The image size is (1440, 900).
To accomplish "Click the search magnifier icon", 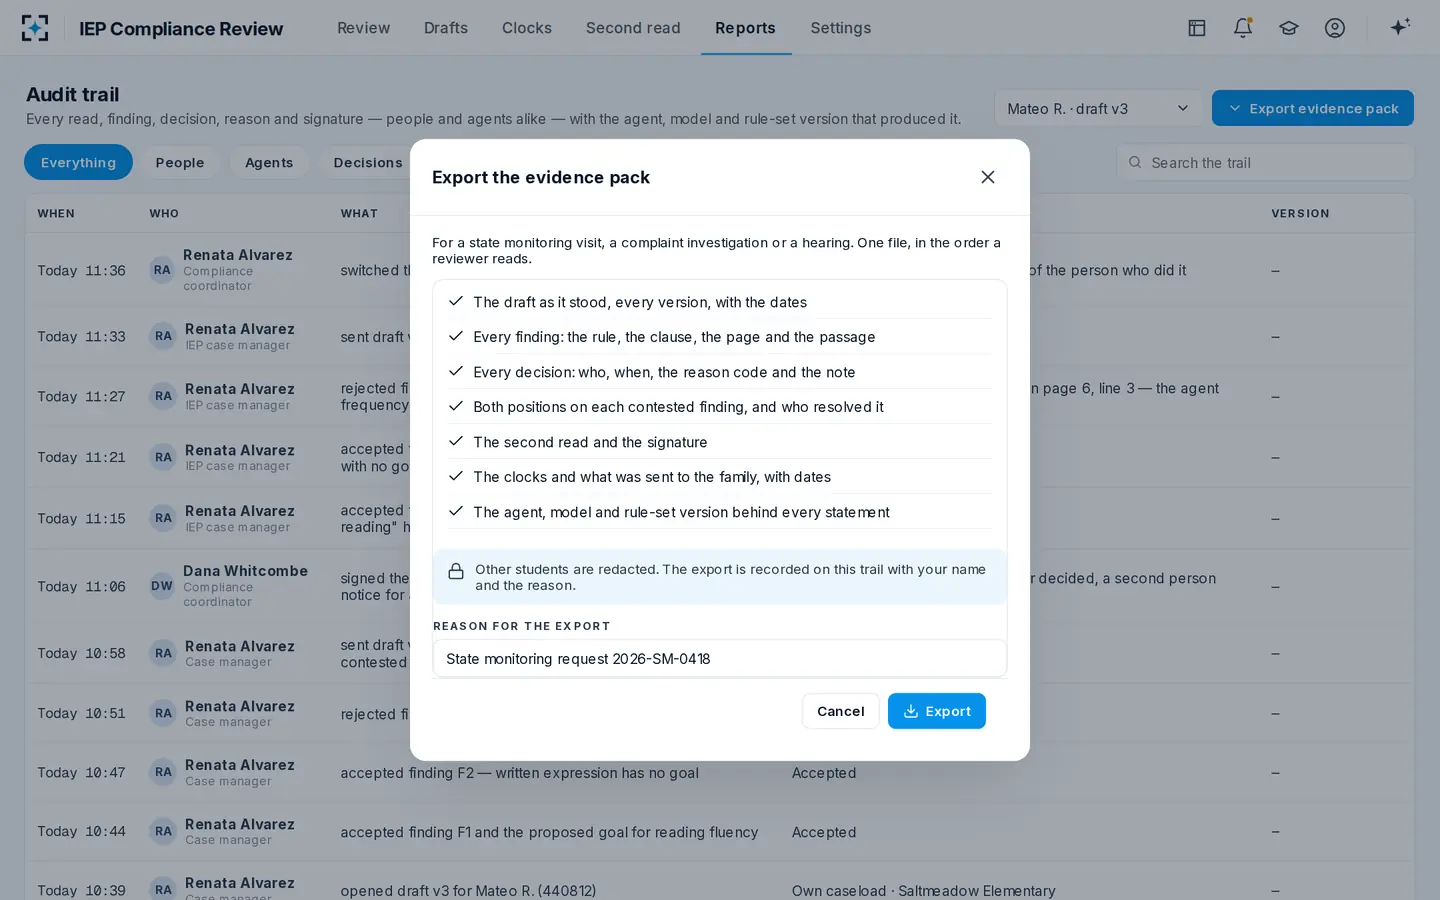I will coord(1135,162).
